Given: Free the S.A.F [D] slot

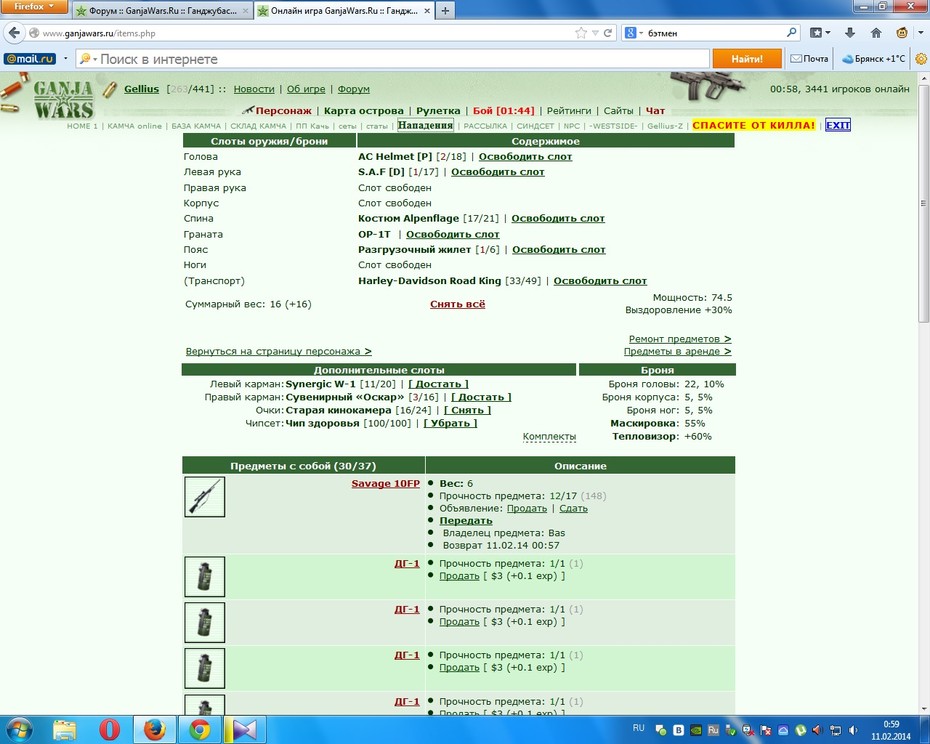Looking at the screenshot, I should [x=498, y=172].
